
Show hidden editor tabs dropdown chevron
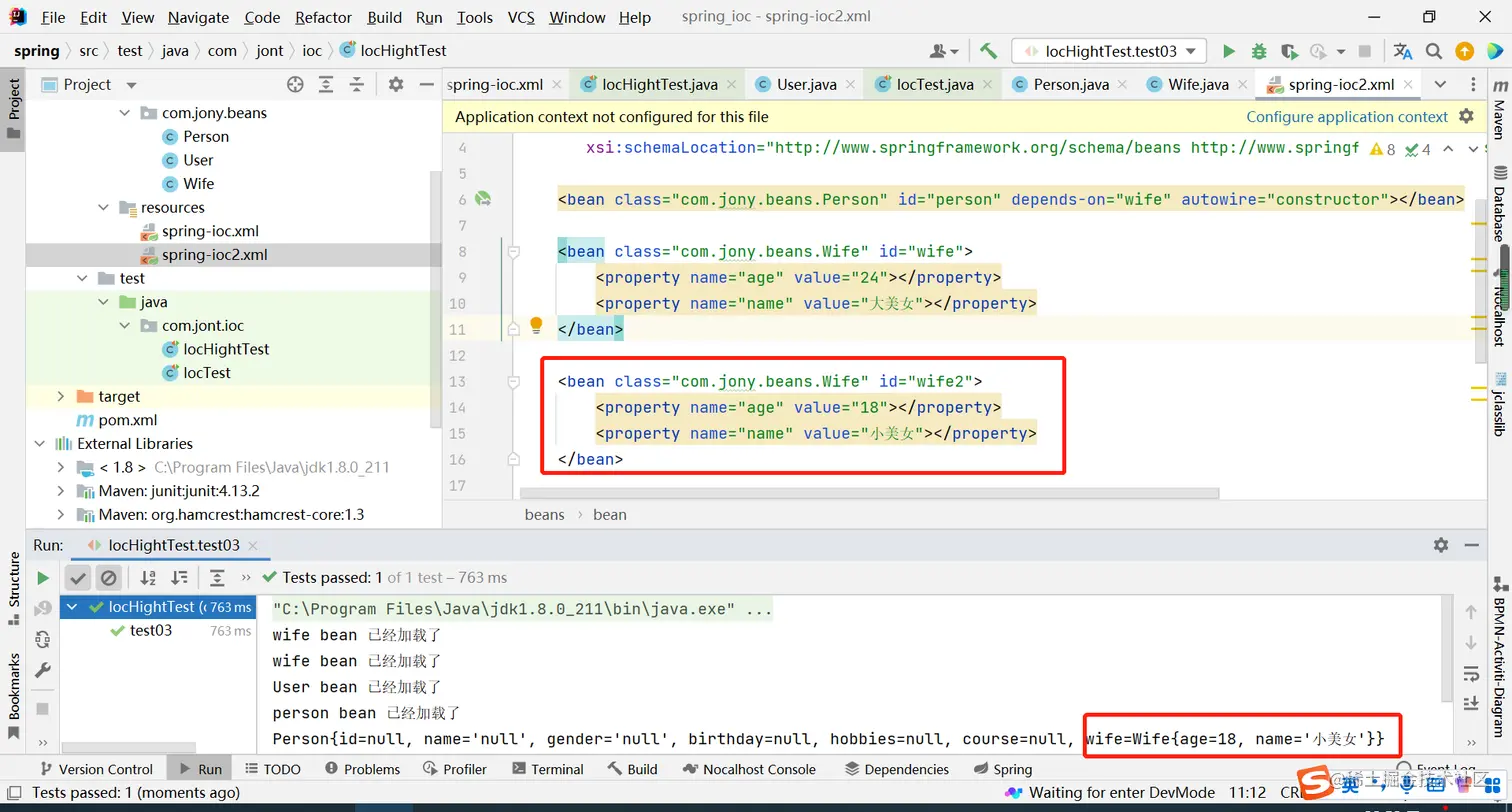click(1440, 85)
